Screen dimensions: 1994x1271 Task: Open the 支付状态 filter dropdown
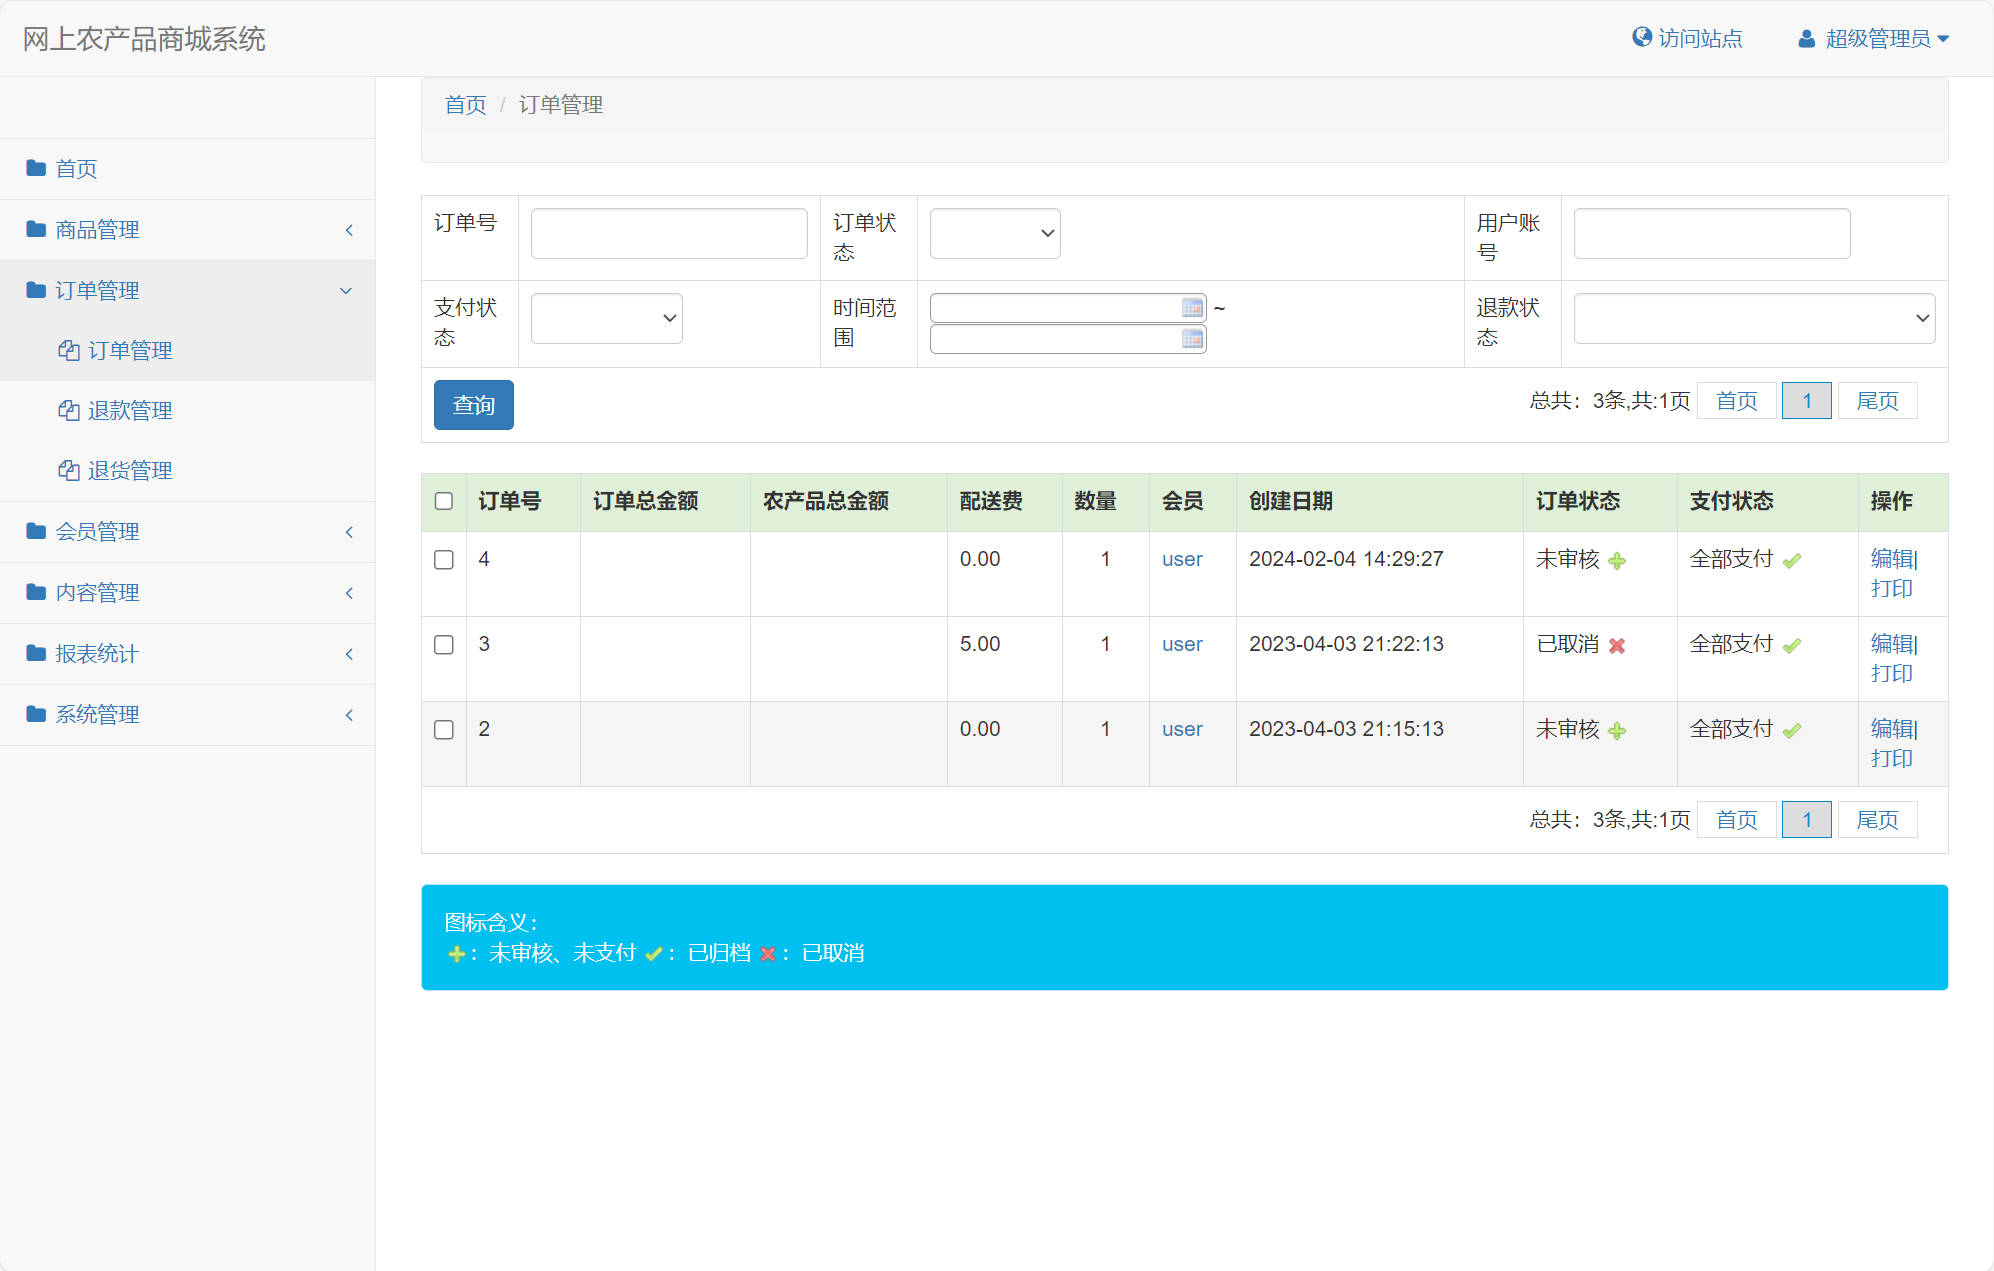[x=606, y=318]
